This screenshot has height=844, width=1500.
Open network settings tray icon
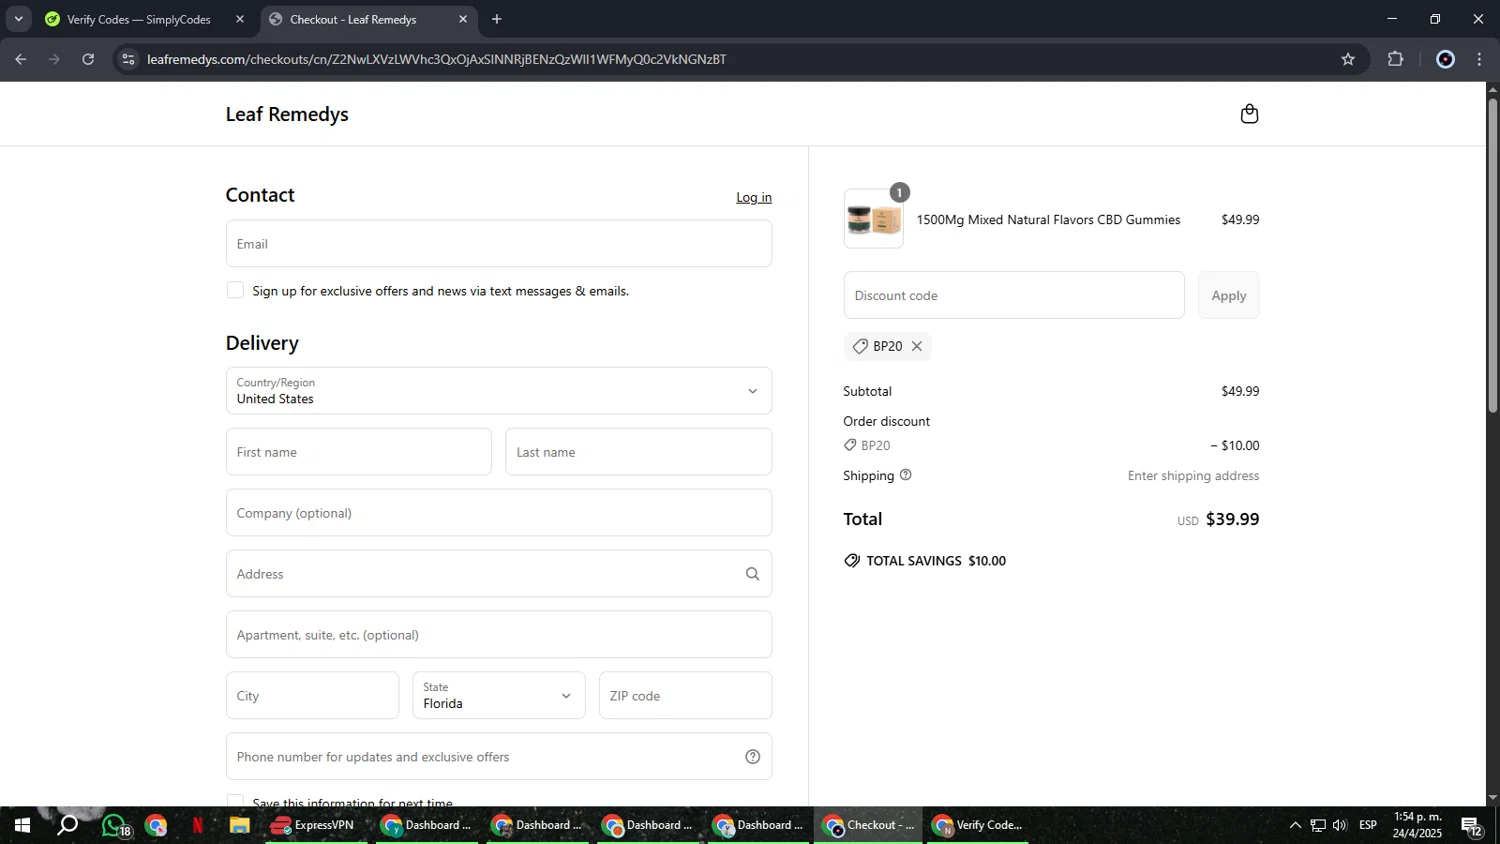pyautogui.click(x=1318, y=825)
